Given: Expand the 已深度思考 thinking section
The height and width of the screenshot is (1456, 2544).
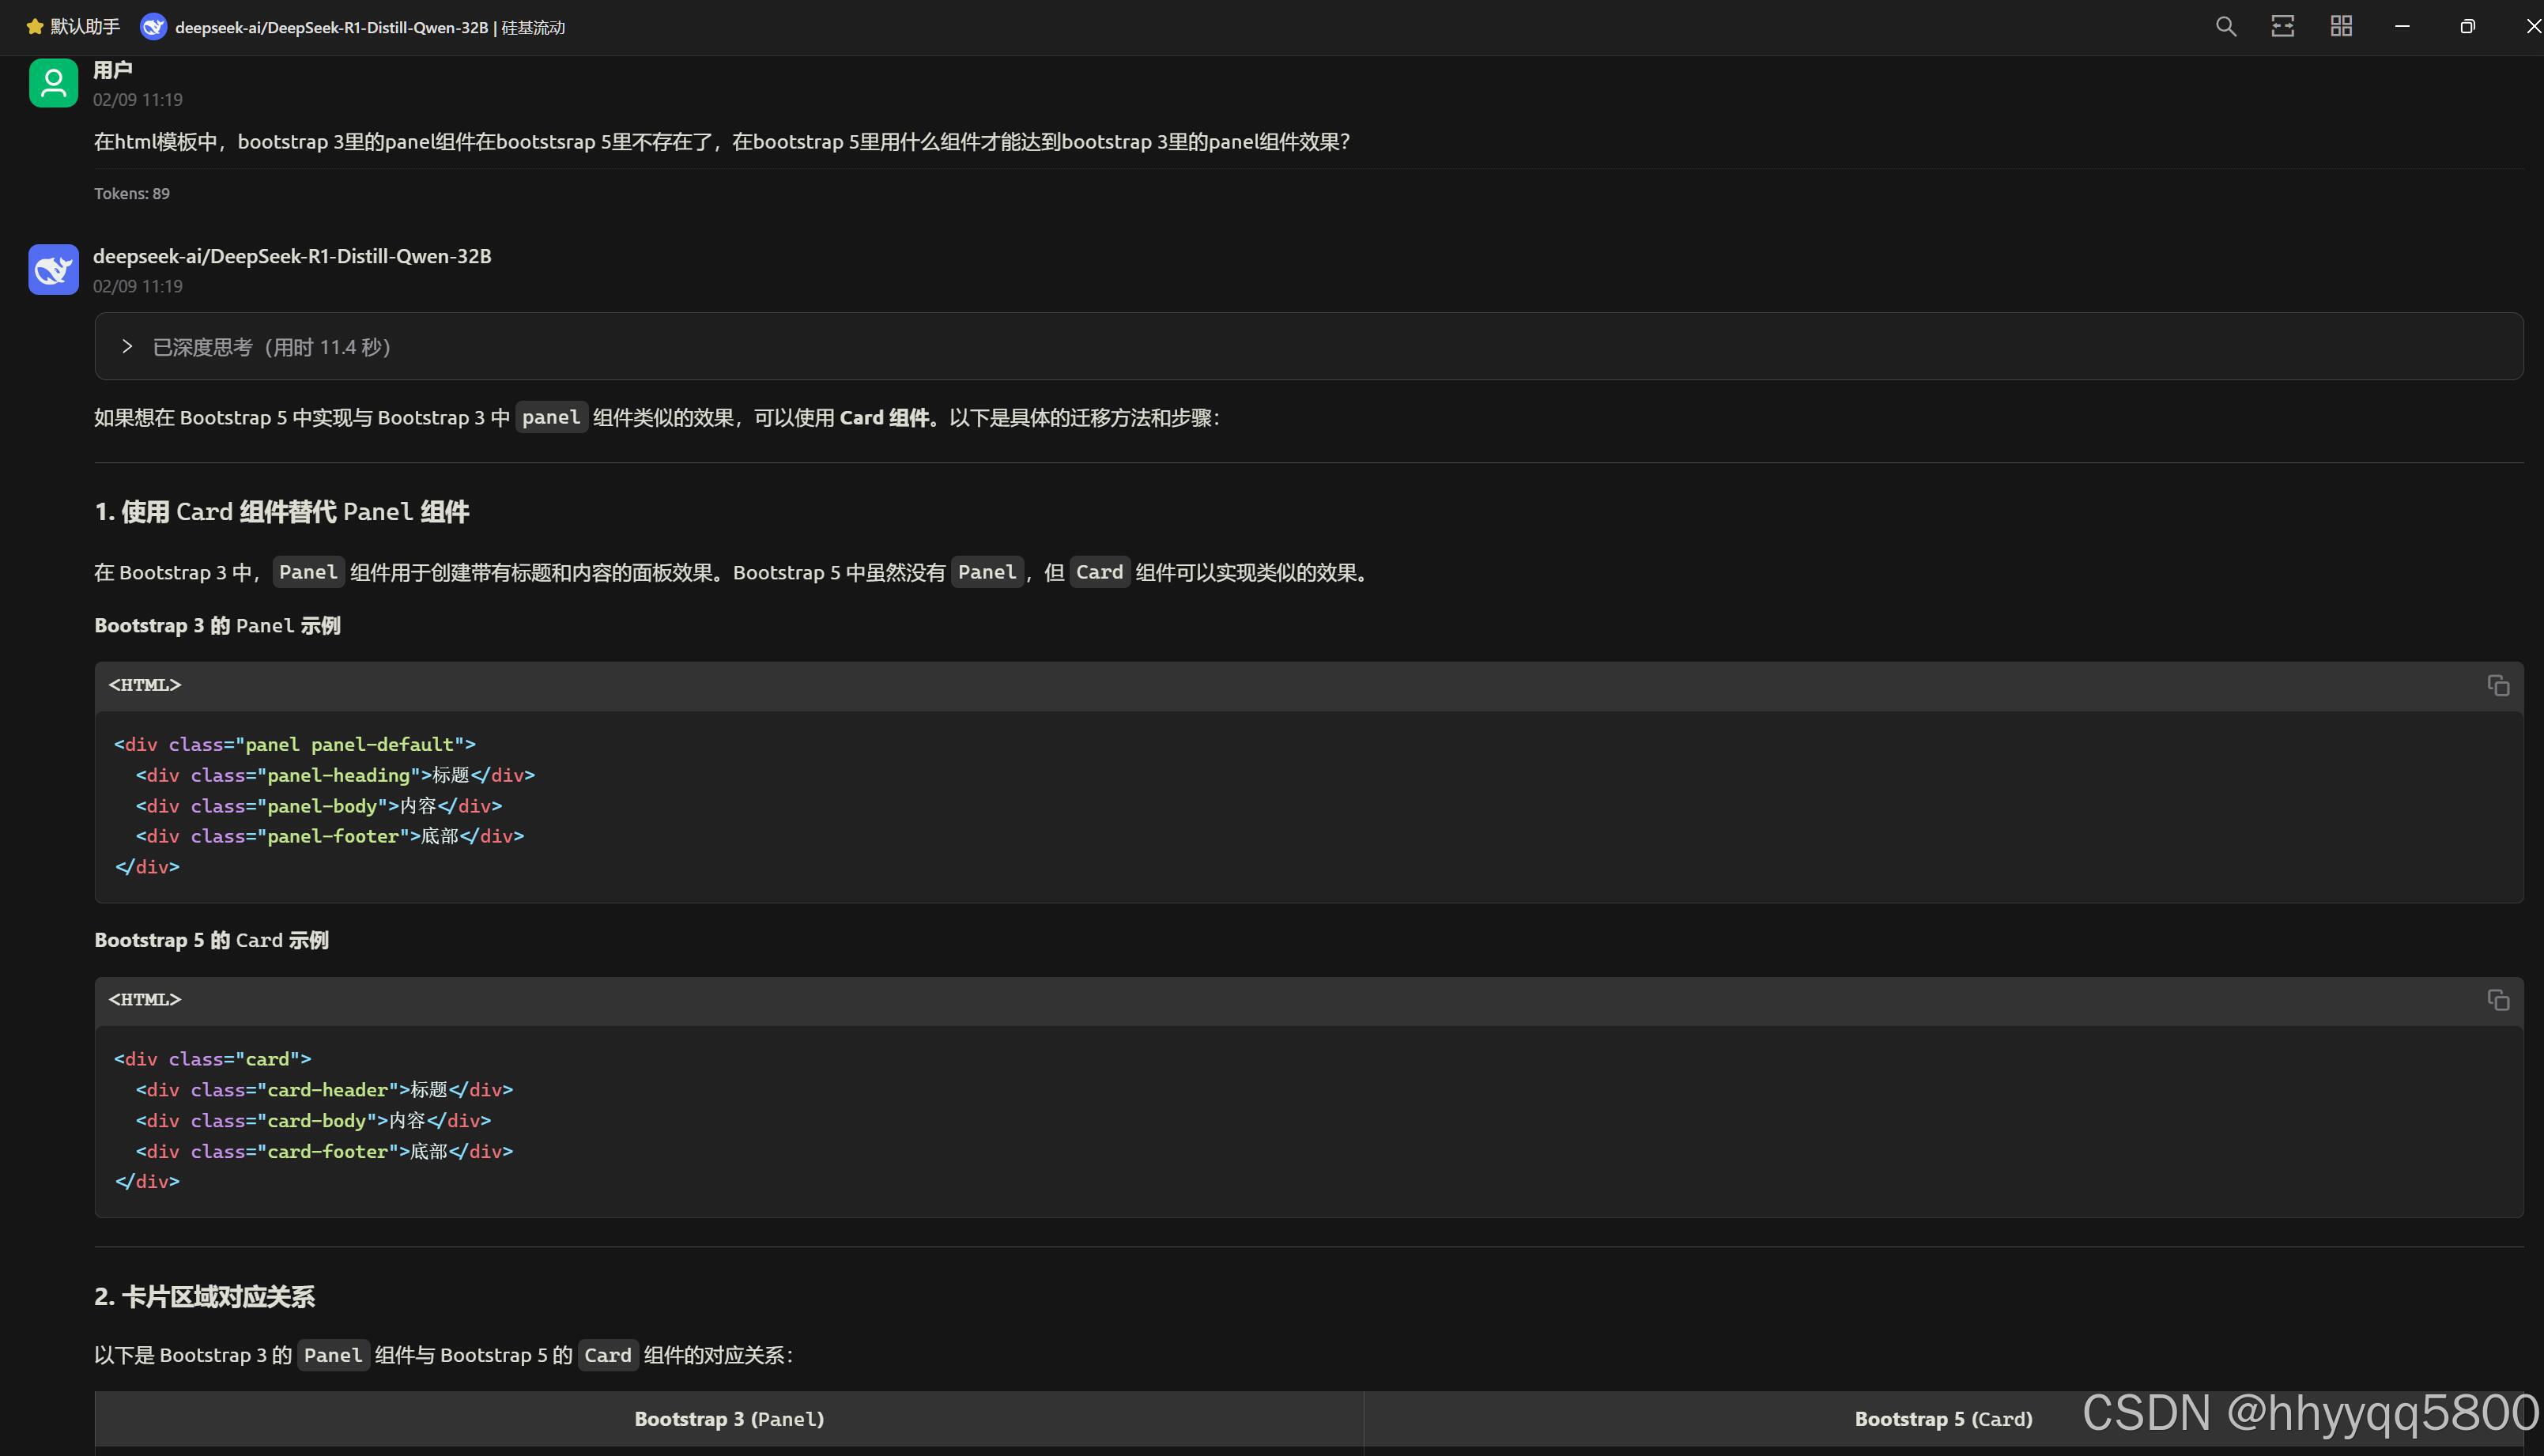Looking at the screenshot, I should (127, 346).
